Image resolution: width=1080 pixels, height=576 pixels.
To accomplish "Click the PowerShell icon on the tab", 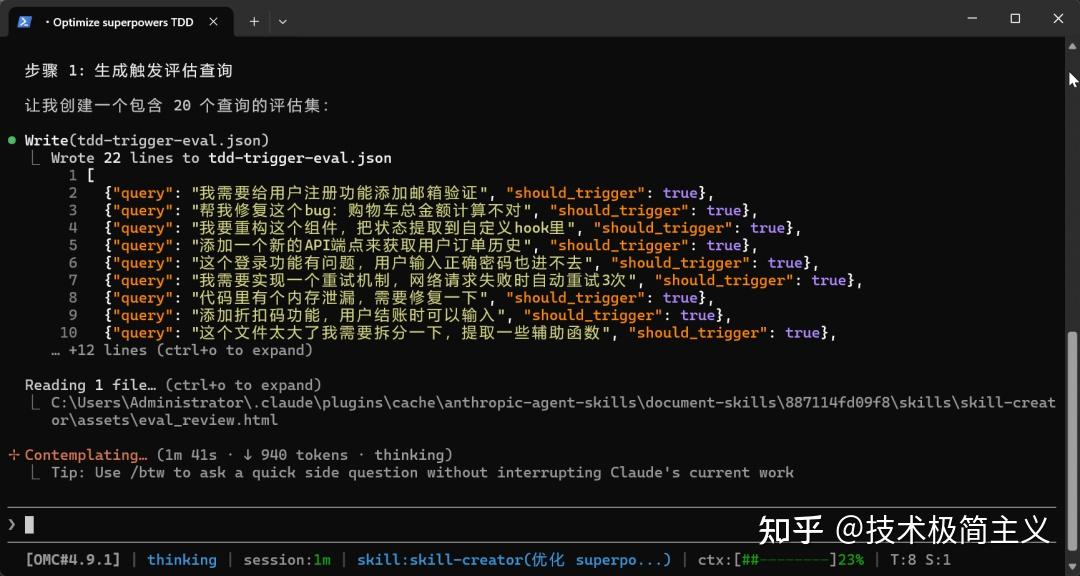I will (x=24, y=21).
